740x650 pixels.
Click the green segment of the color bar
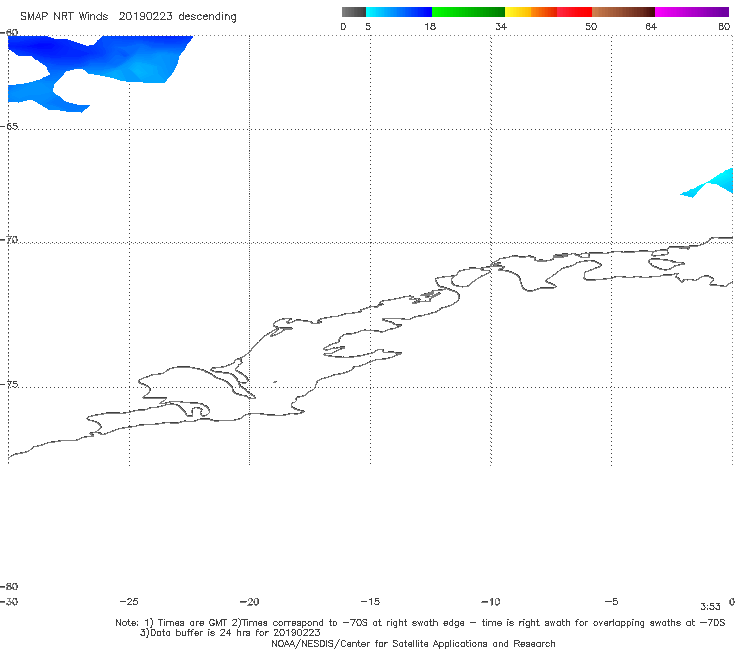[x=468, y=12]
